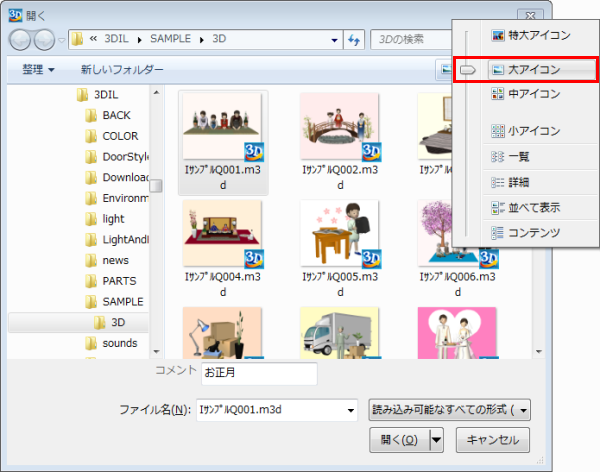The width and height of the screenshot is (600, 472).
Task: Click the 新しいフォルダー button
Action: point(122,69)
